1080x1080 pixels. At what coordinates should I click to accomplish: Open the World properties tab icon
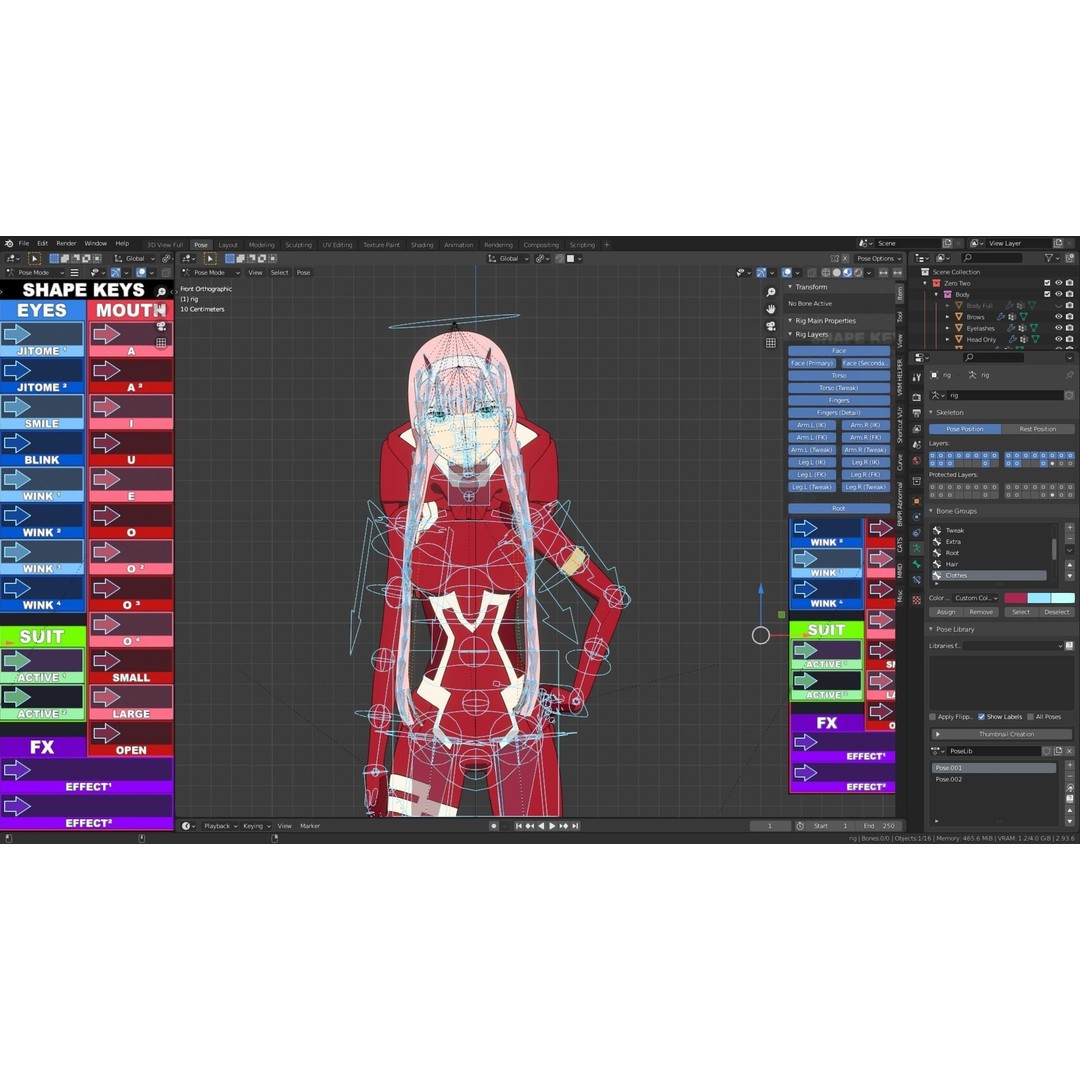click(917, 461)
